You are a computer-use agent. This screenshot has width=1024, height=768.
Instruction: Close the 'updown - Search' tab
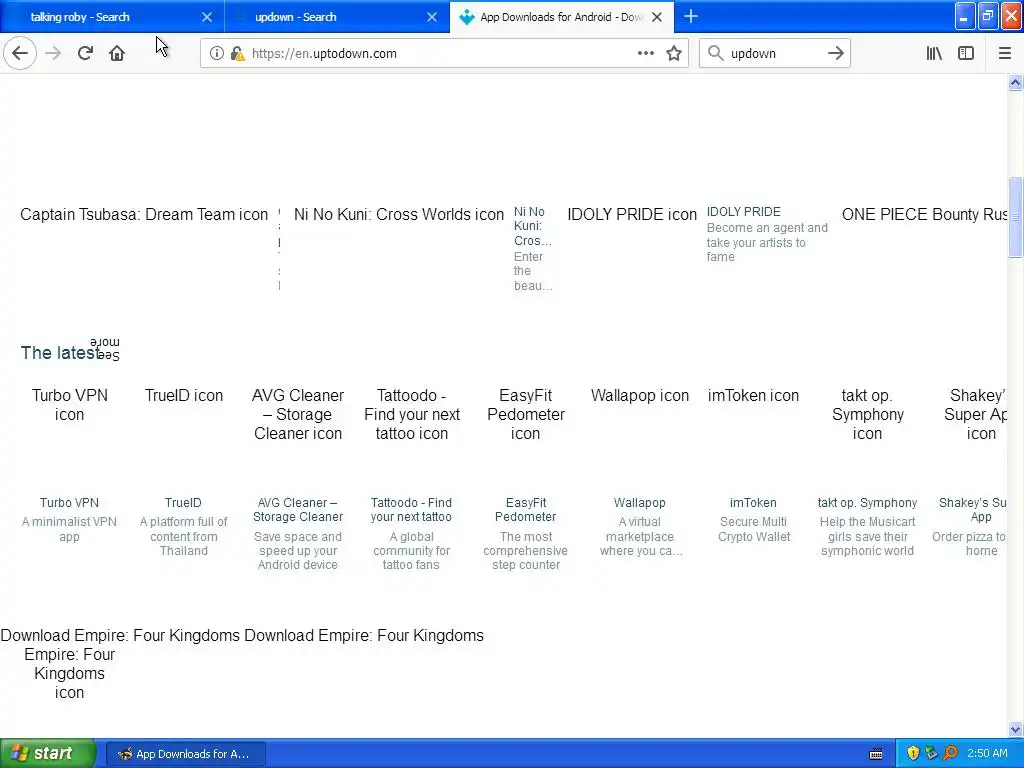(x=432, y=17)
